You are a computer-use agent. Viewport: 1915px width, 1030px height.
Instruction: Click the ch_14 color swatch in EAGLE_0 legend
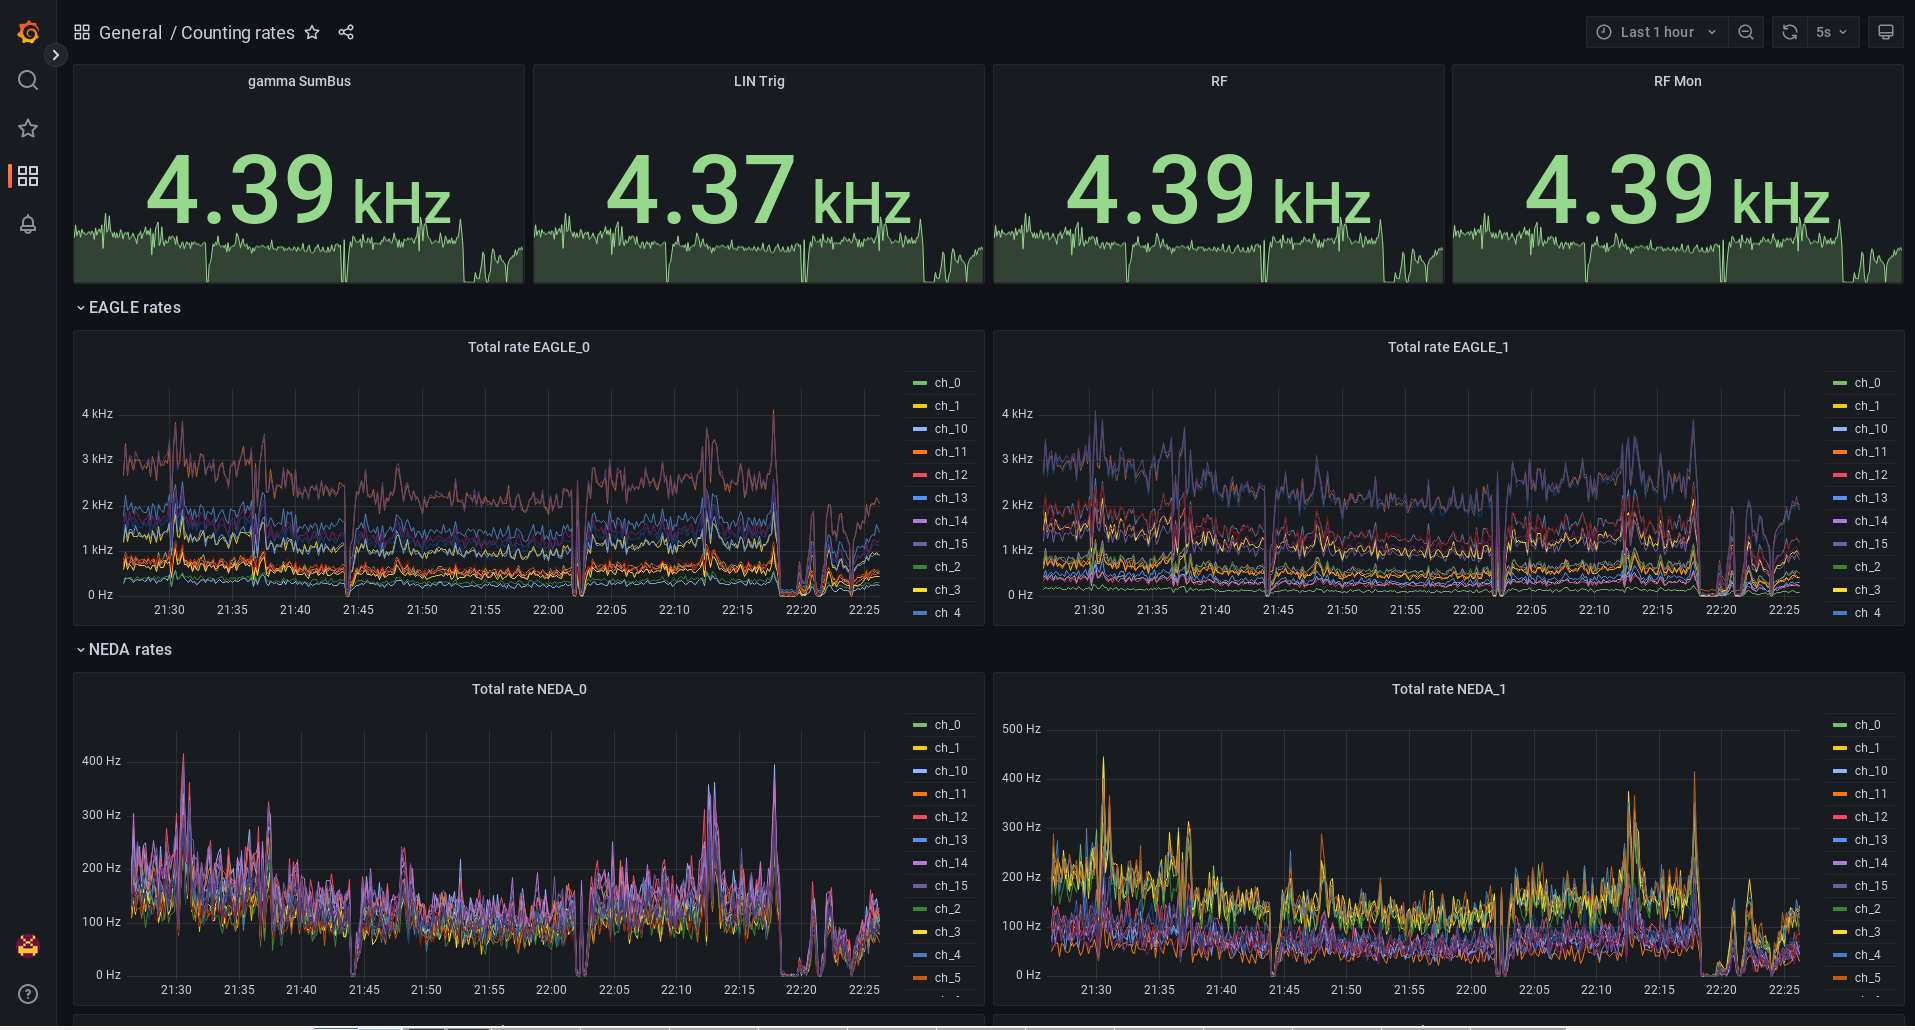click(x=919, y=520)
